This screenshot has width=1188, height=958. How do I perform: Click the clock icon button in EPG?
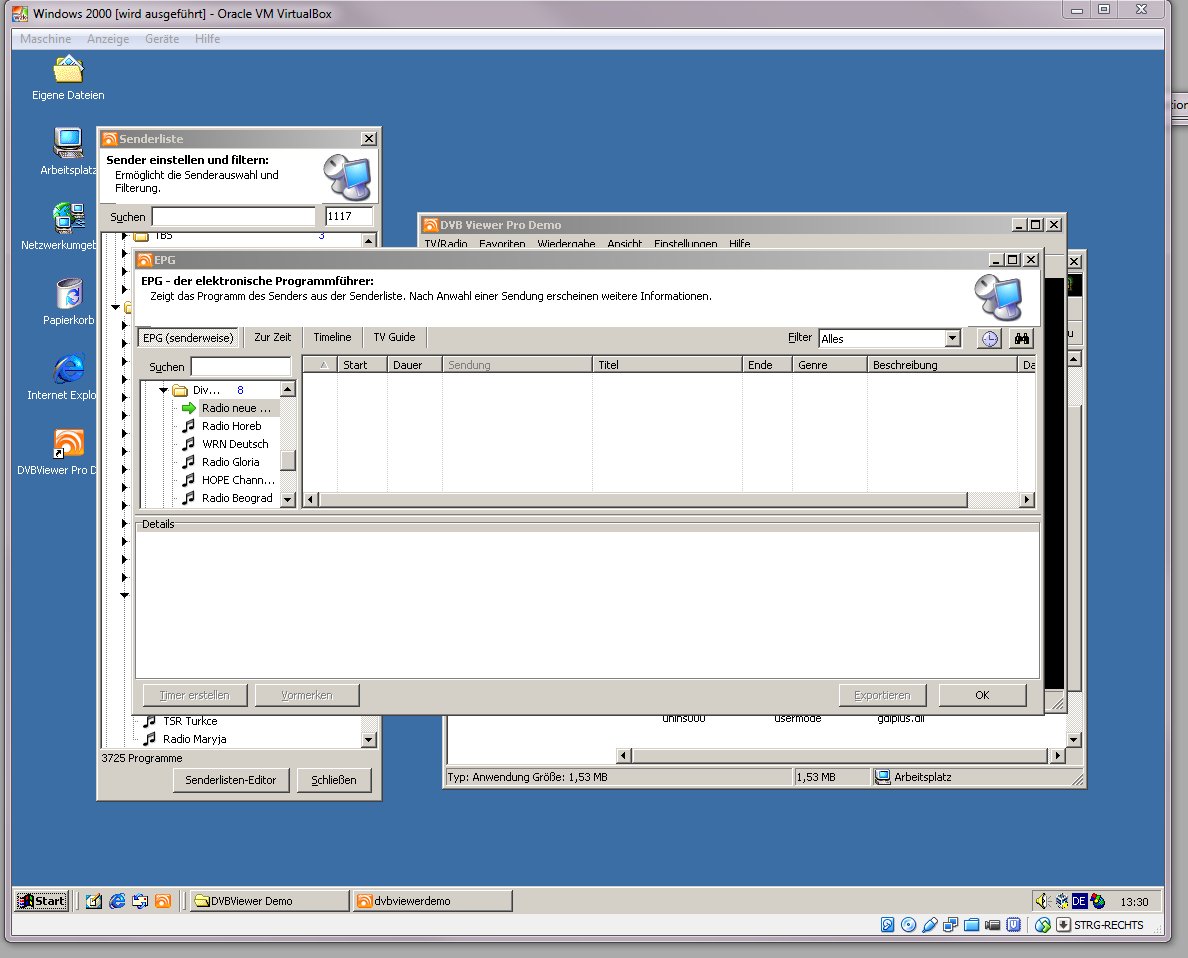pos(989,339)
